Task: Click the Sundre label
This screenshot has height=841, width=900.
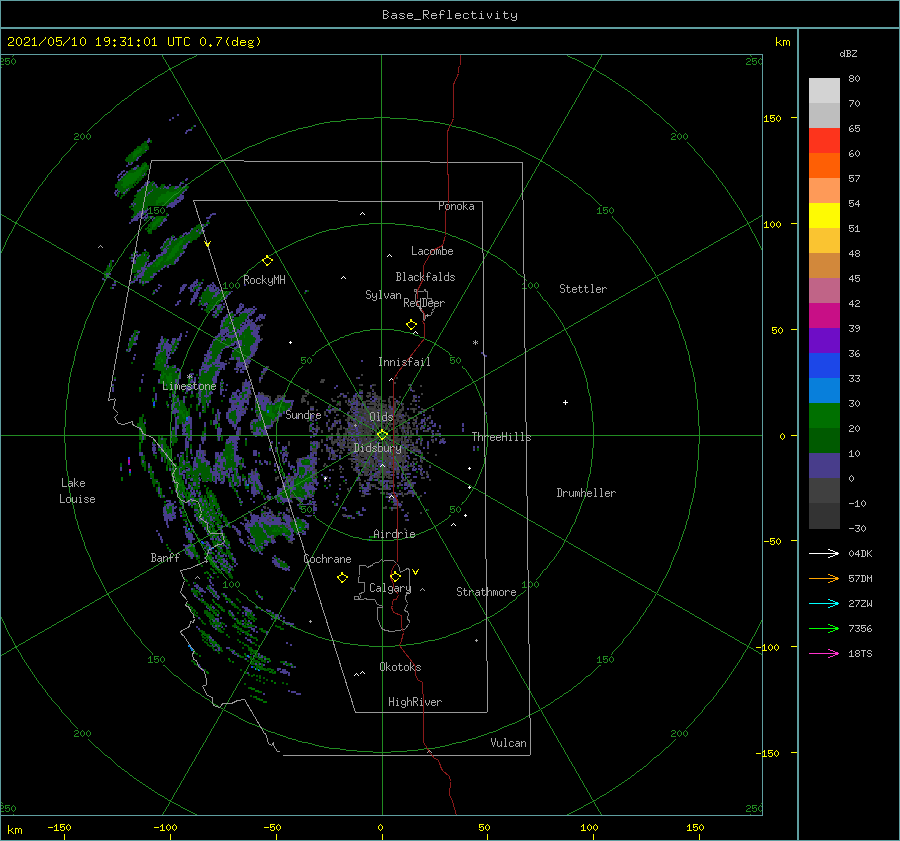Action: [303, 415]
